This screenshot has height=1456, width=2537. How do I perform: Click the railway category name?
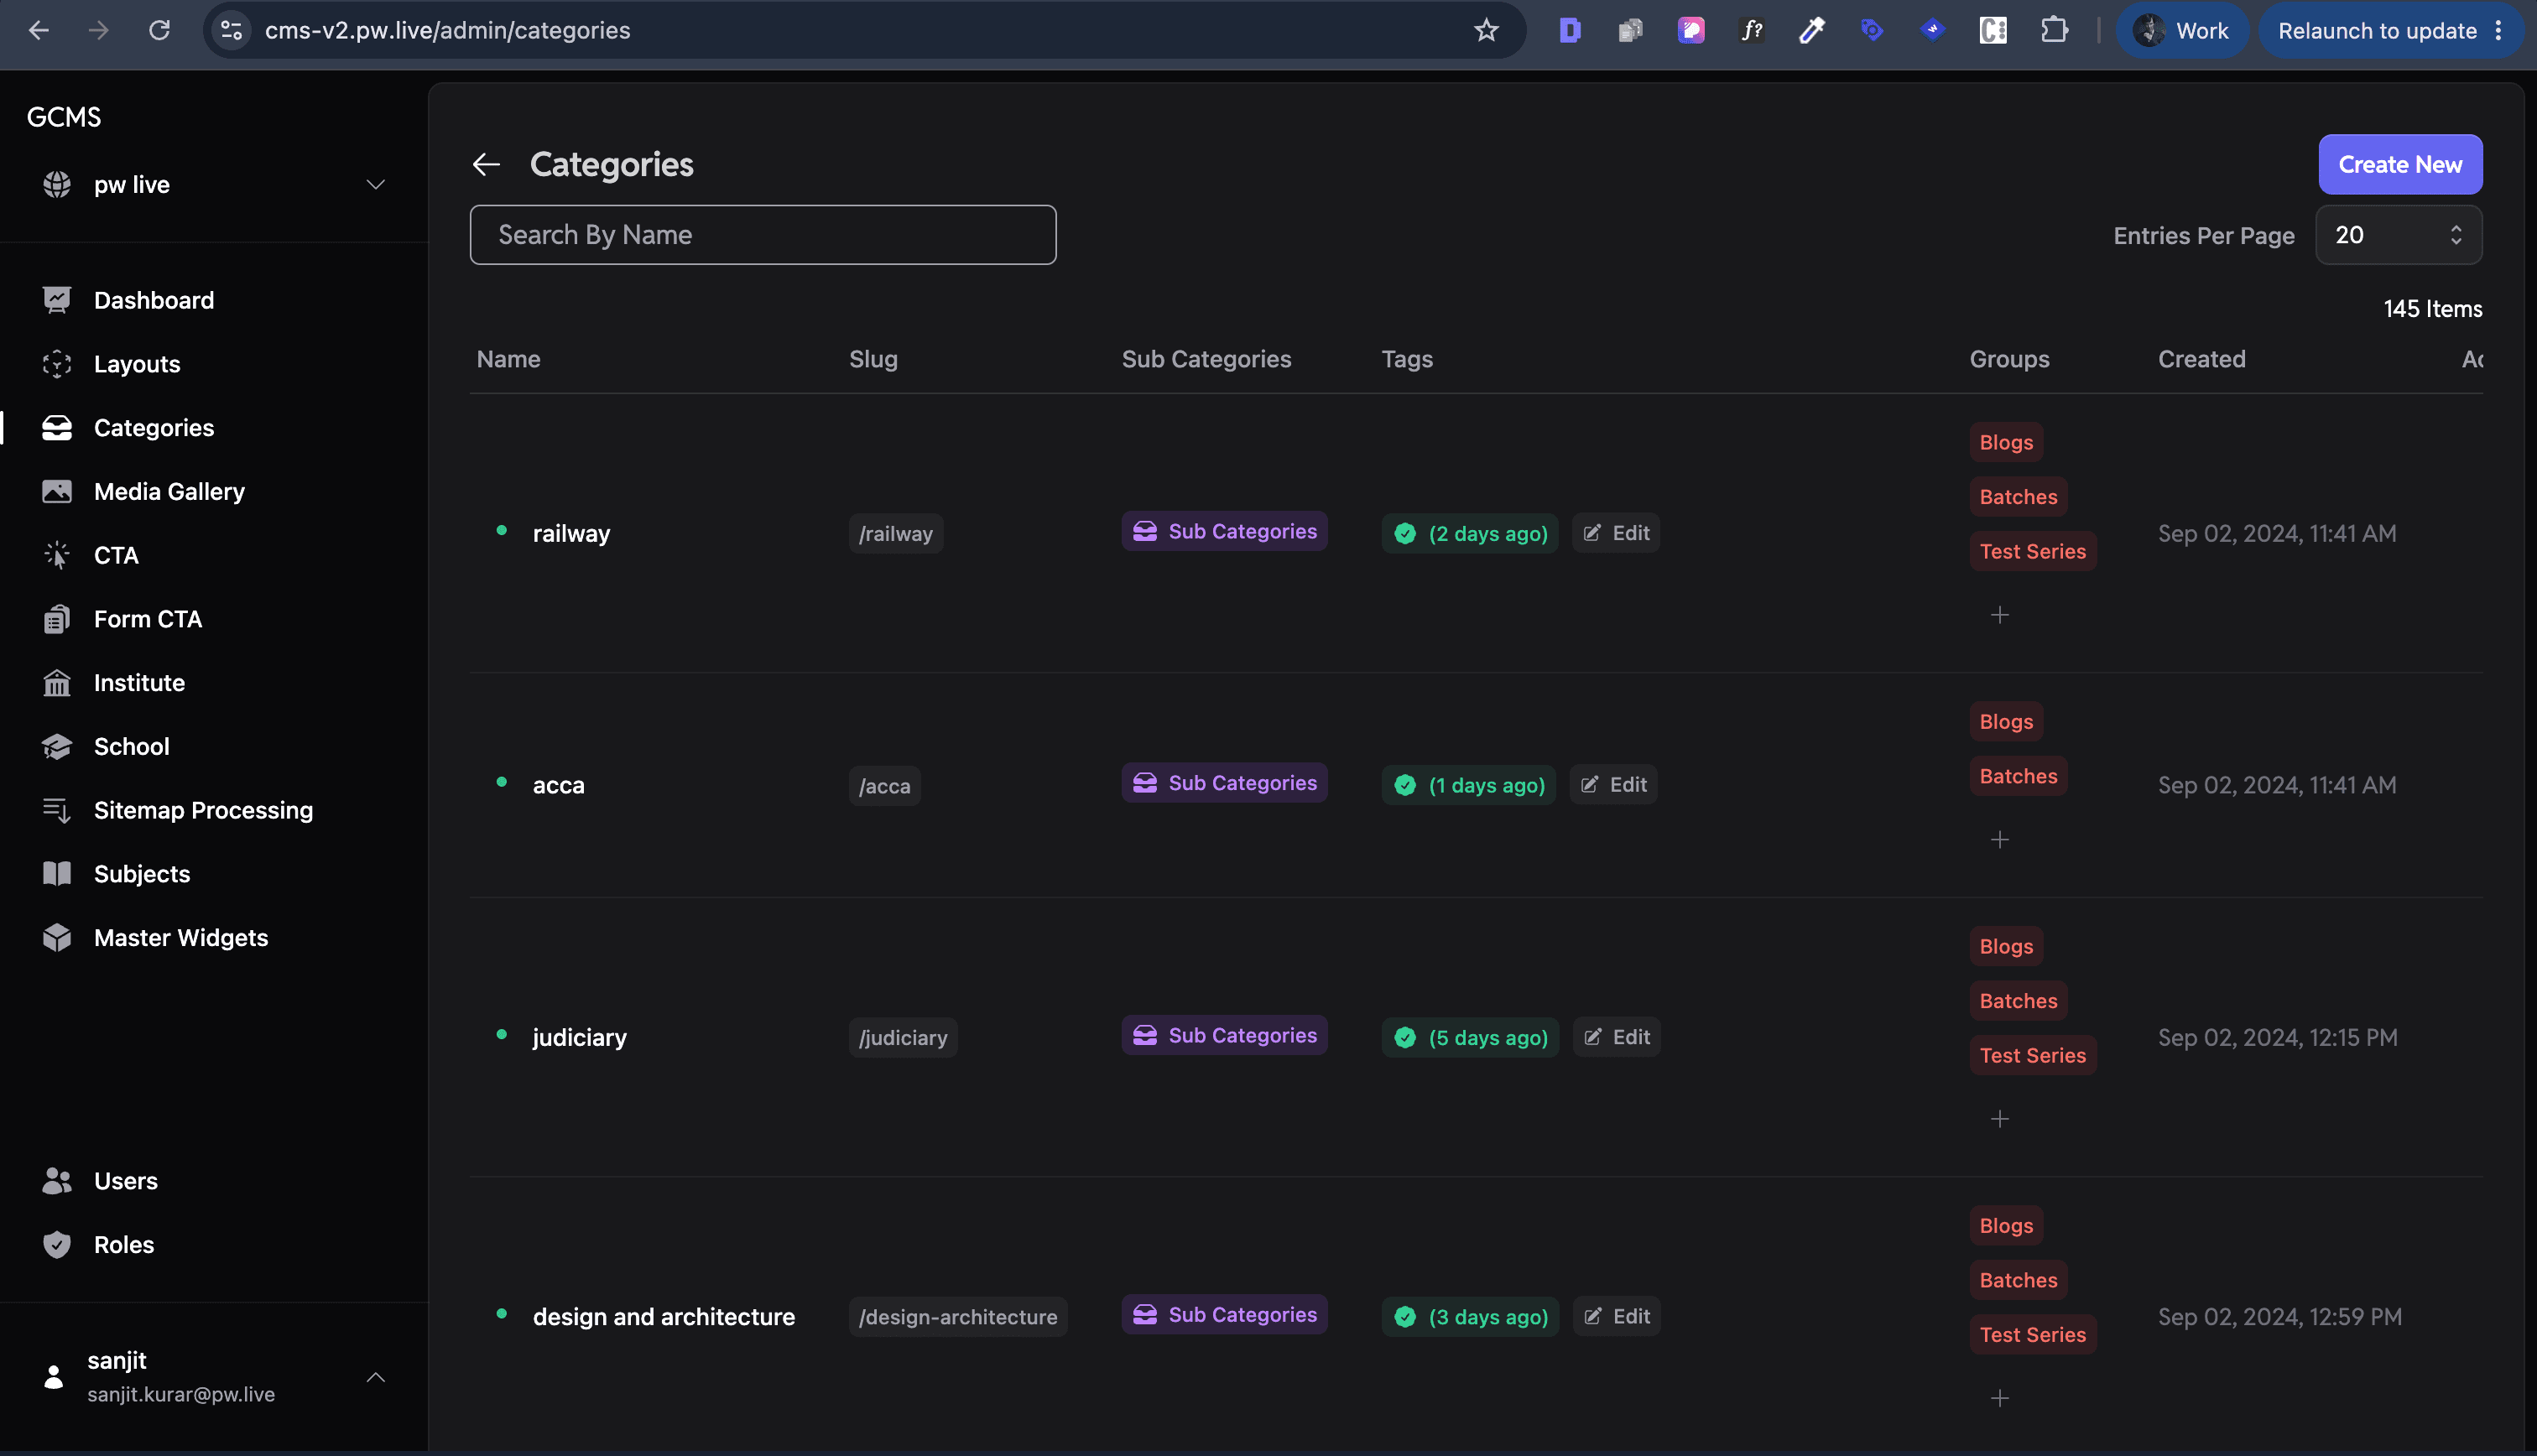[x=571, y=533]
